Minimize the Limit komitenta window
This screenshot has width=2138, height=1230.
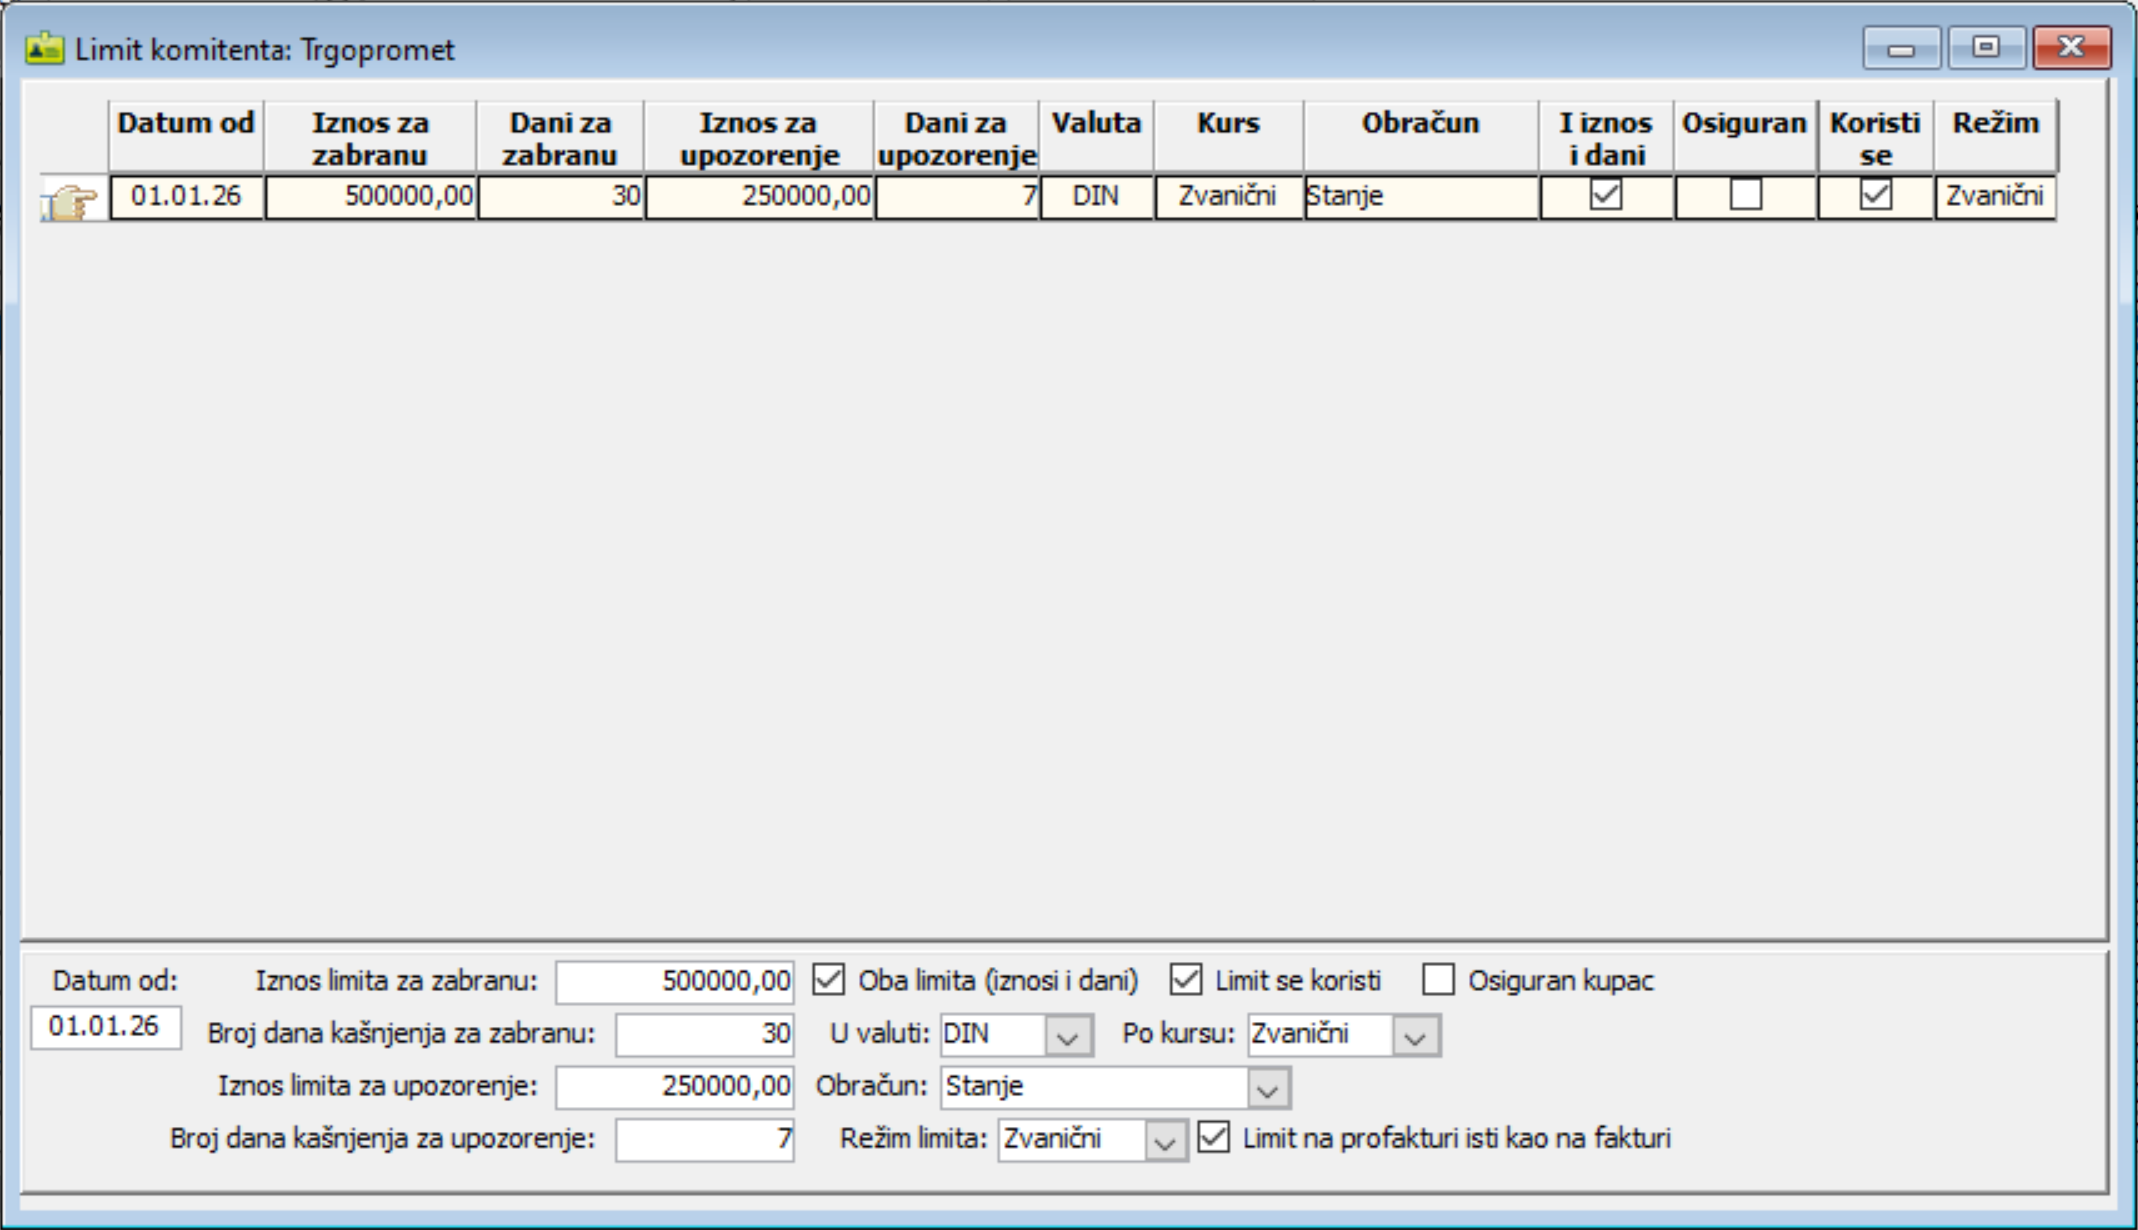point(1902,48)
